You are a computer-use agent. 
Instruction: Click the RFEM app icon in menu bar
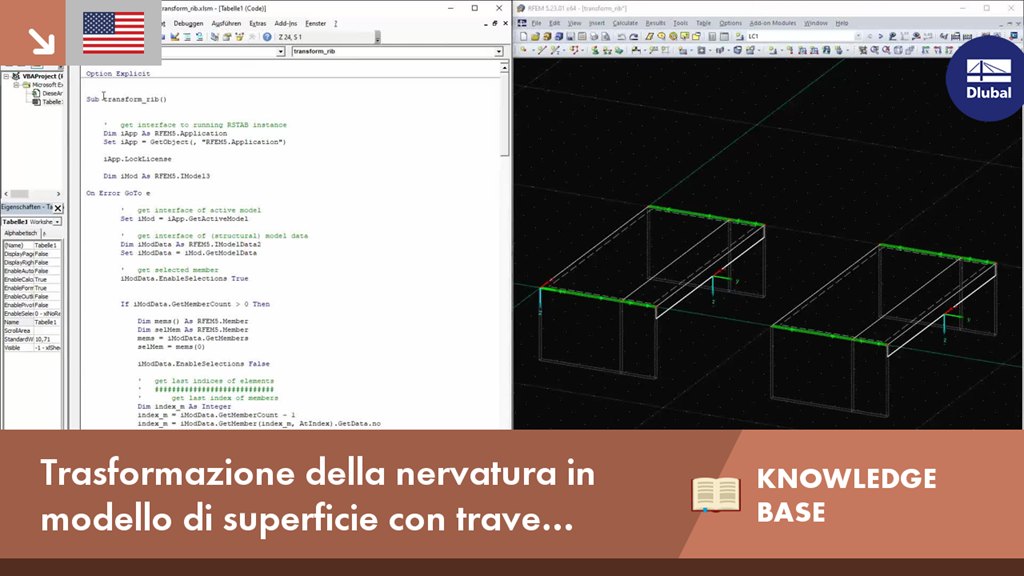[522, 23]
